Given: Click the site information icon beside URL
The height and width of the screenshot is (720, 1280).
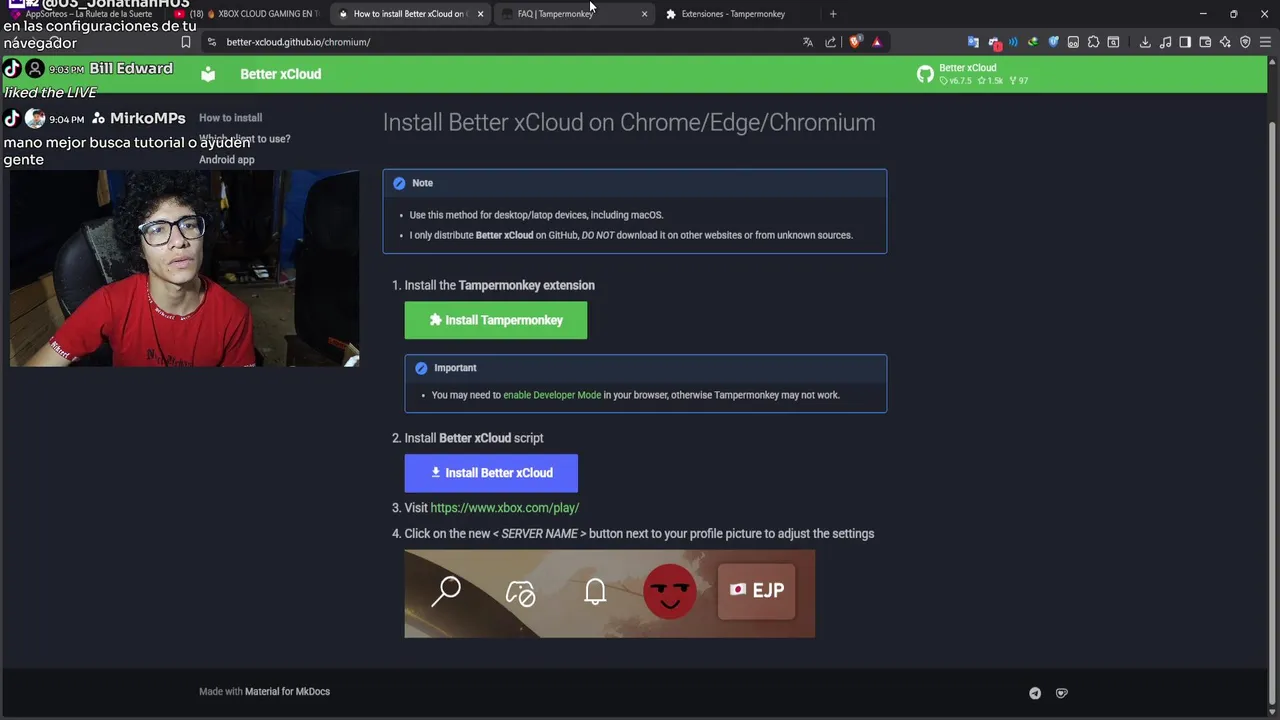Looking at the screenshot, I should pyautogui.click(x=211, y=42).
